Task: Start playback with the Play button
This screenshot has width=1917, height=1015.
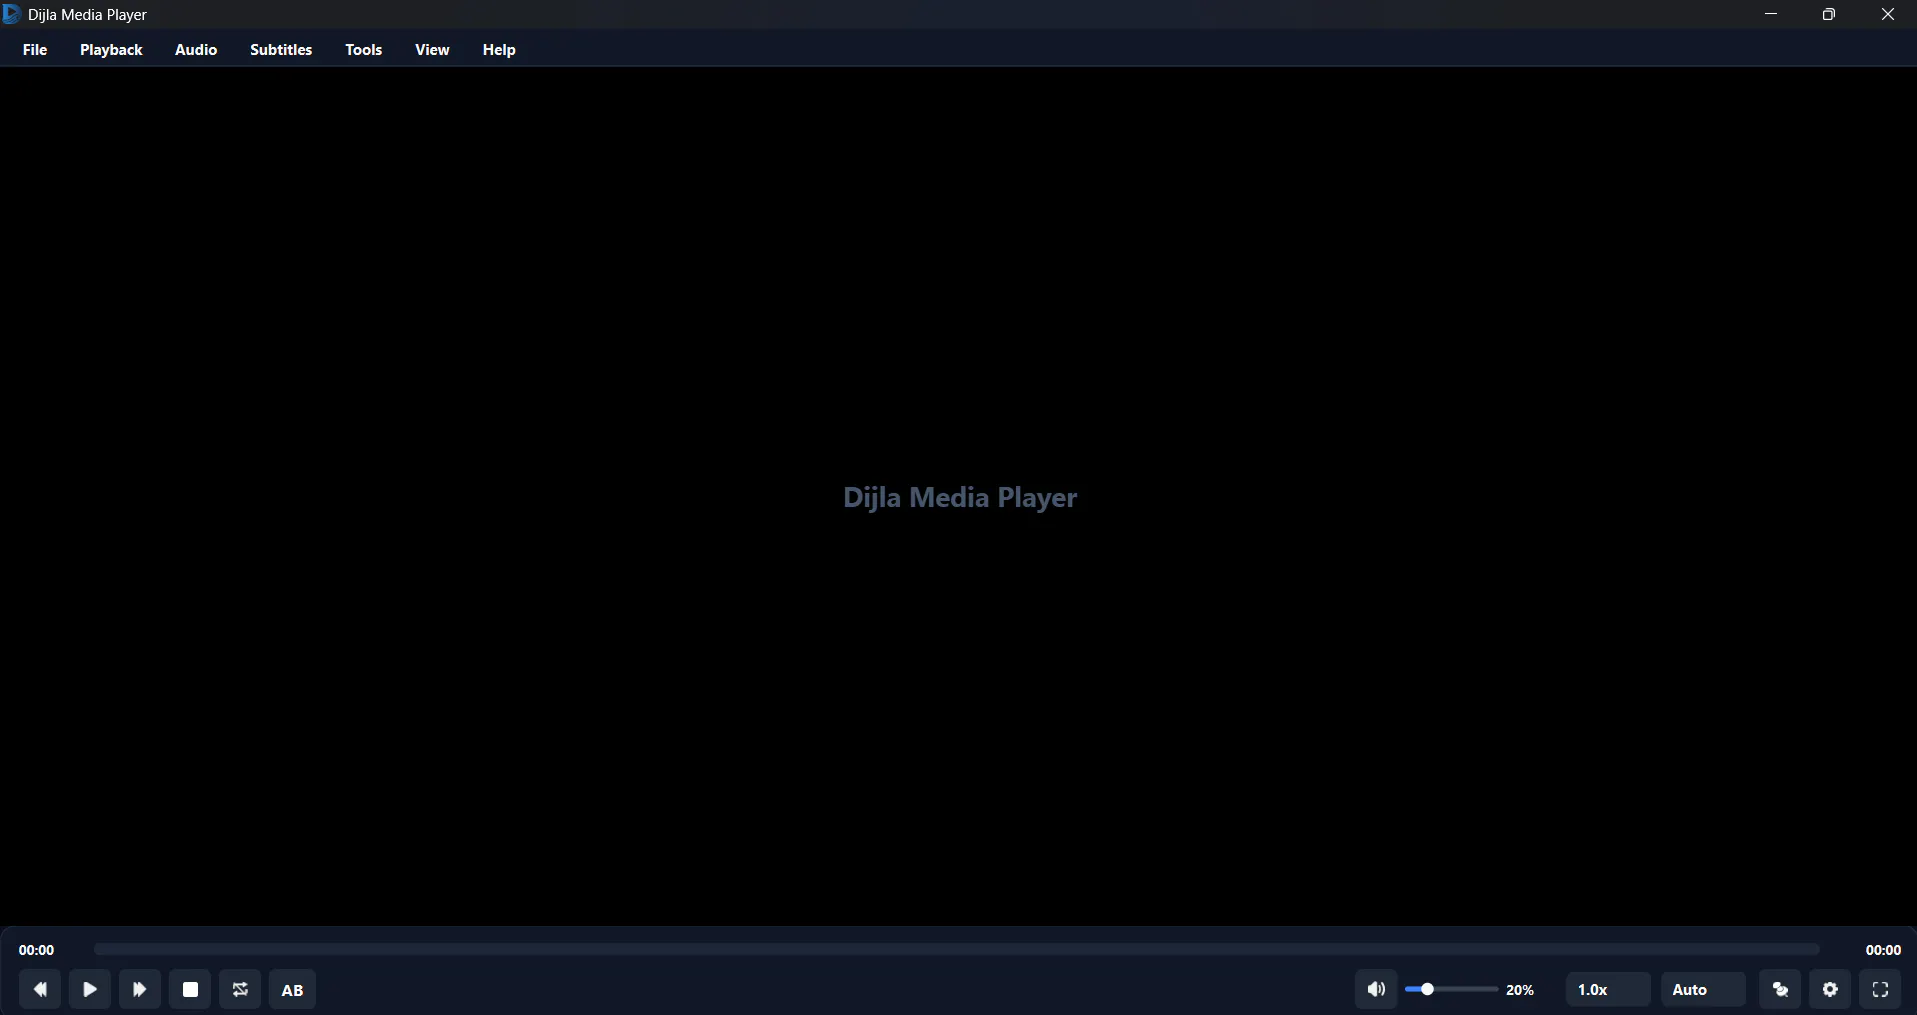Action: click(x=90, y=990)
